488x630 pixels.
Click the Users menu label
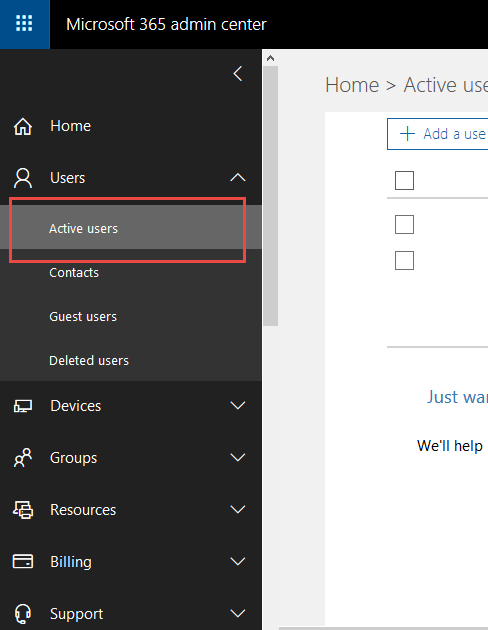(x=67, y=178)
